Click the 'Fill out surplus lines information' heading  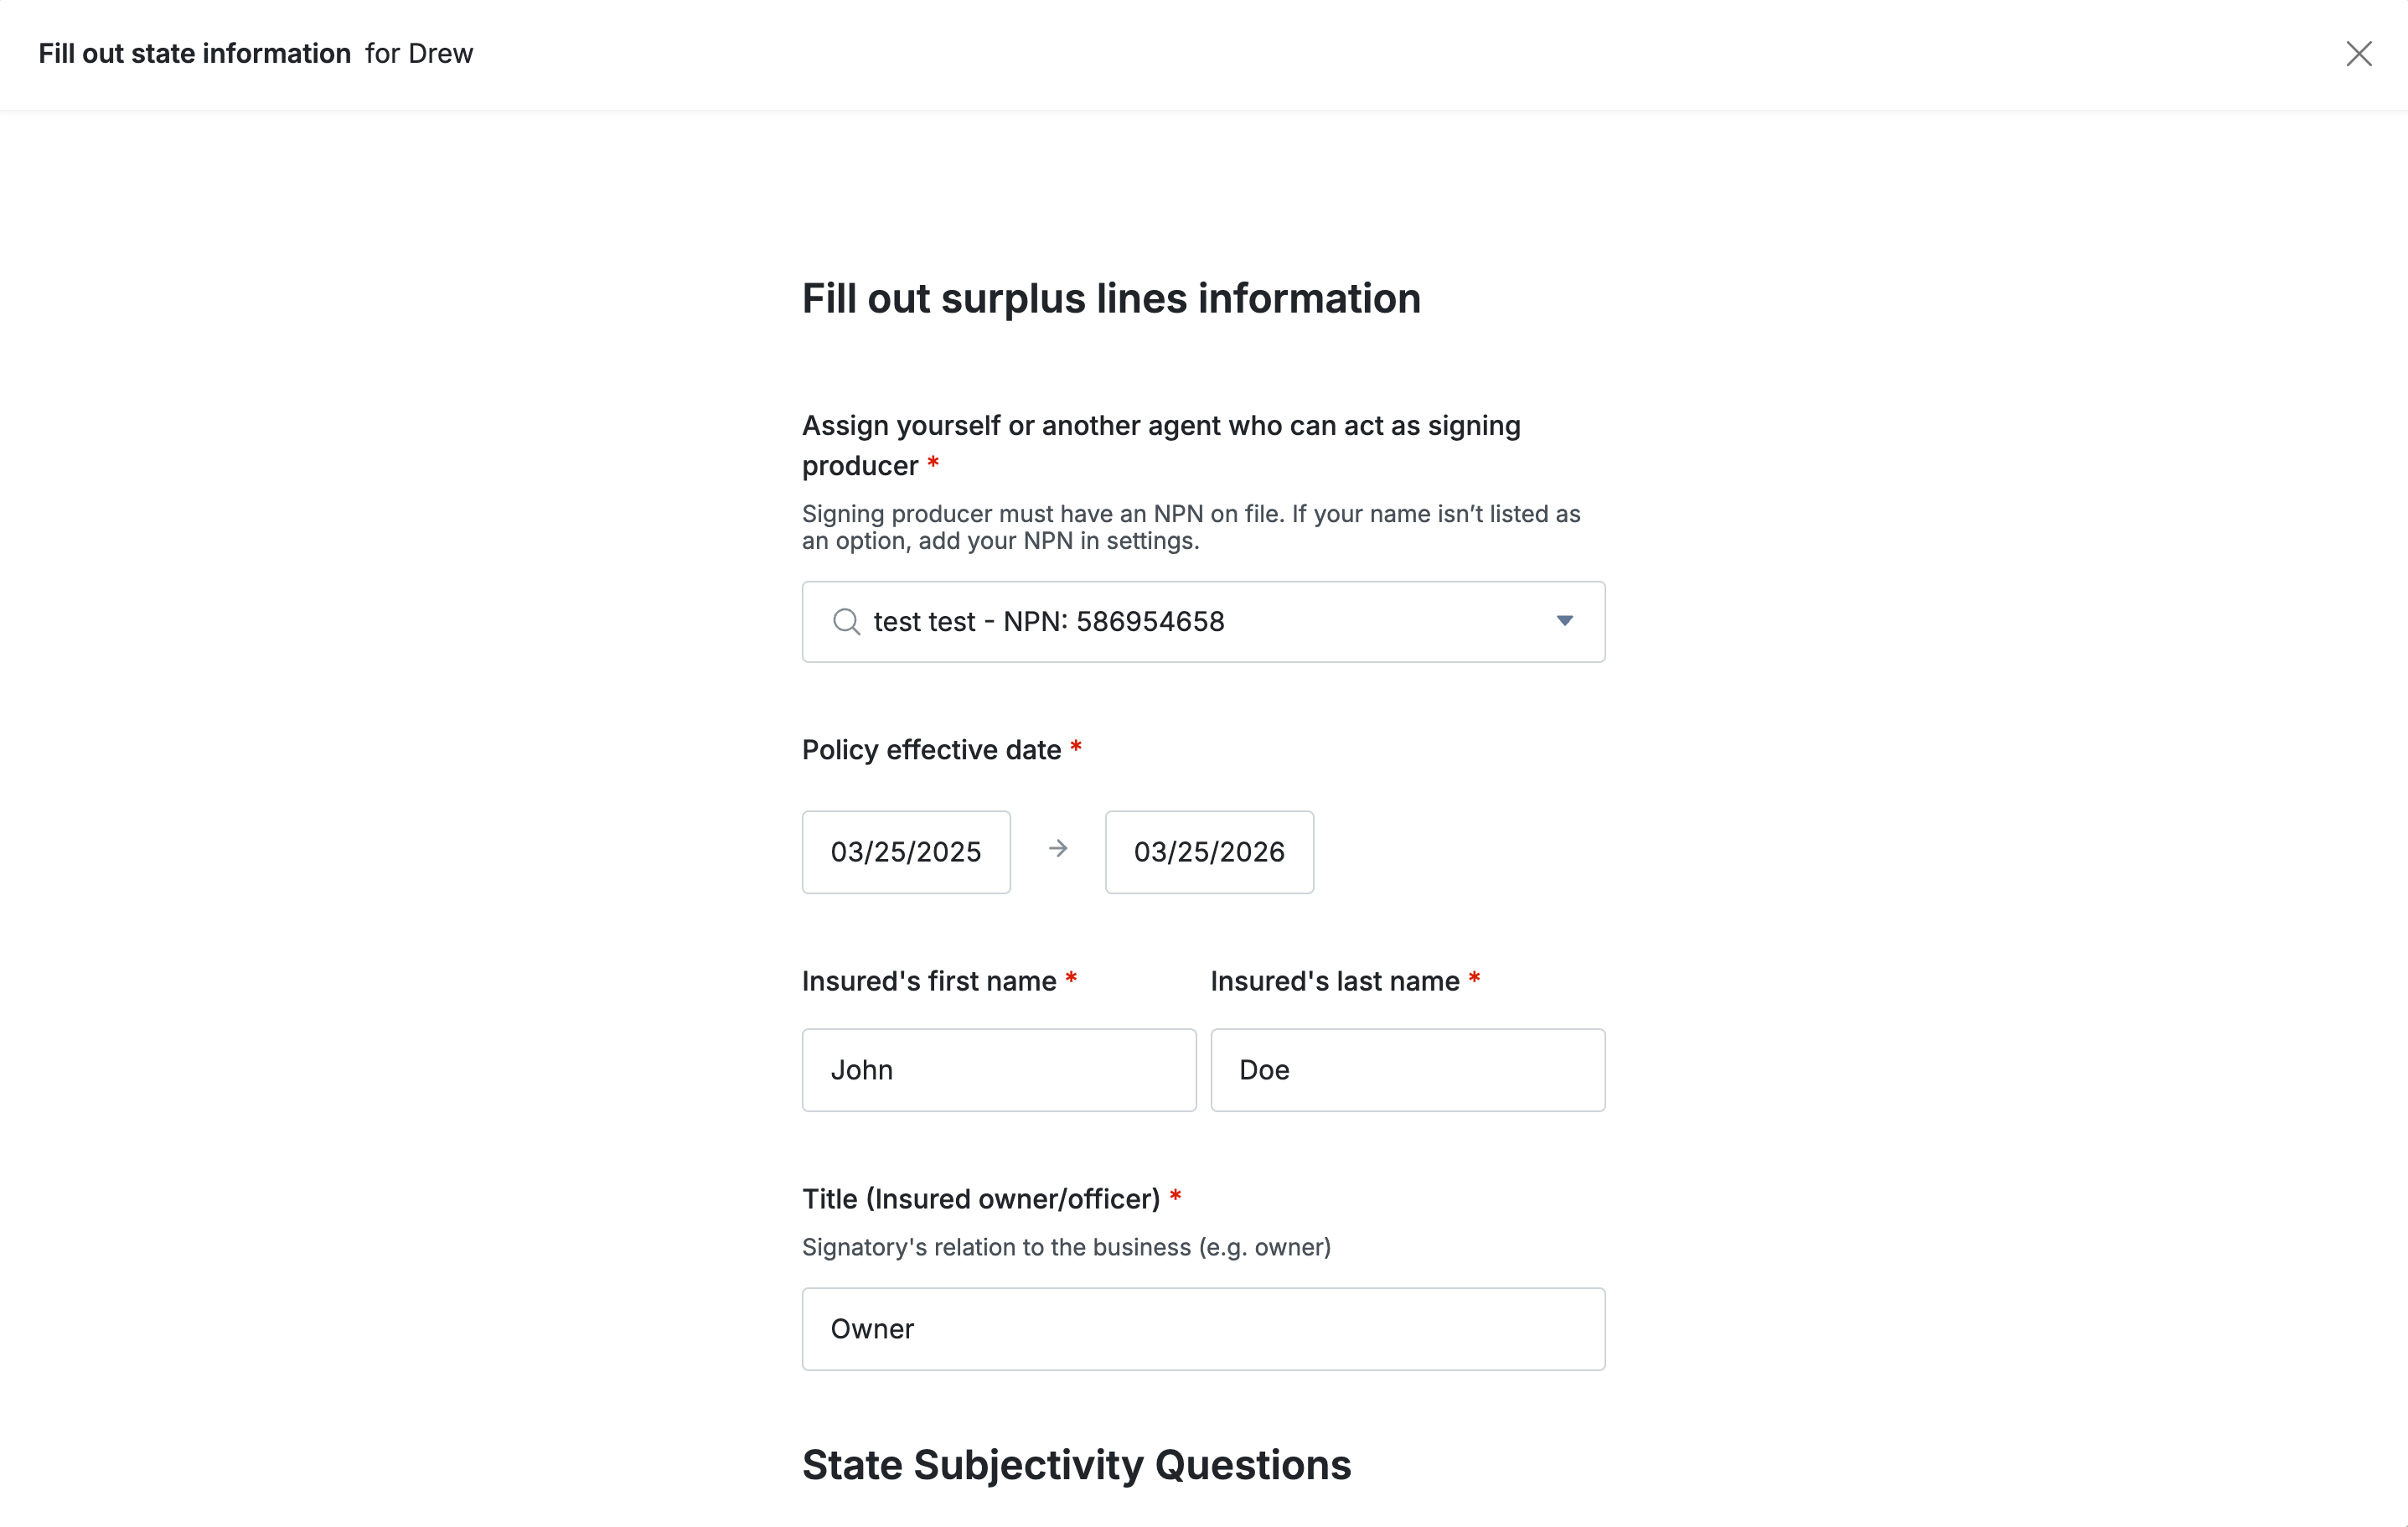(1111, 299)
